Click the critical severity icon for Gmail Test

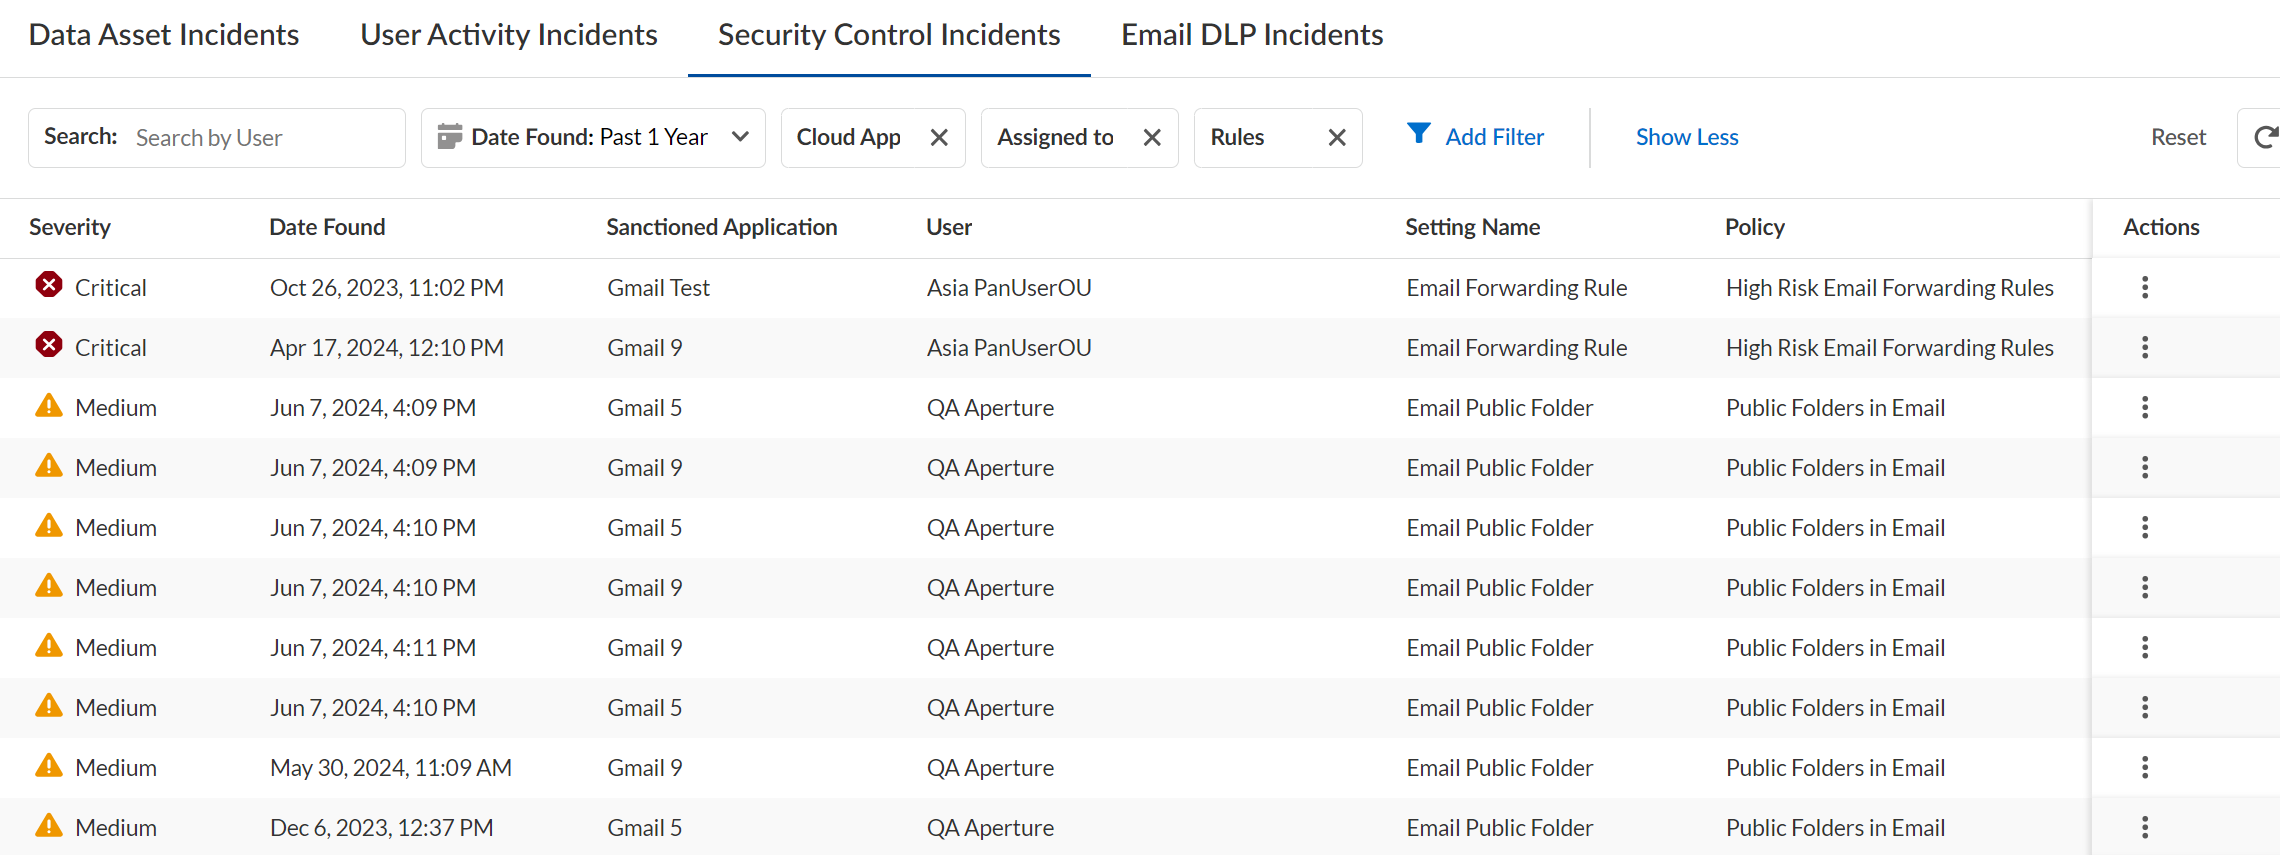point(49,286)
